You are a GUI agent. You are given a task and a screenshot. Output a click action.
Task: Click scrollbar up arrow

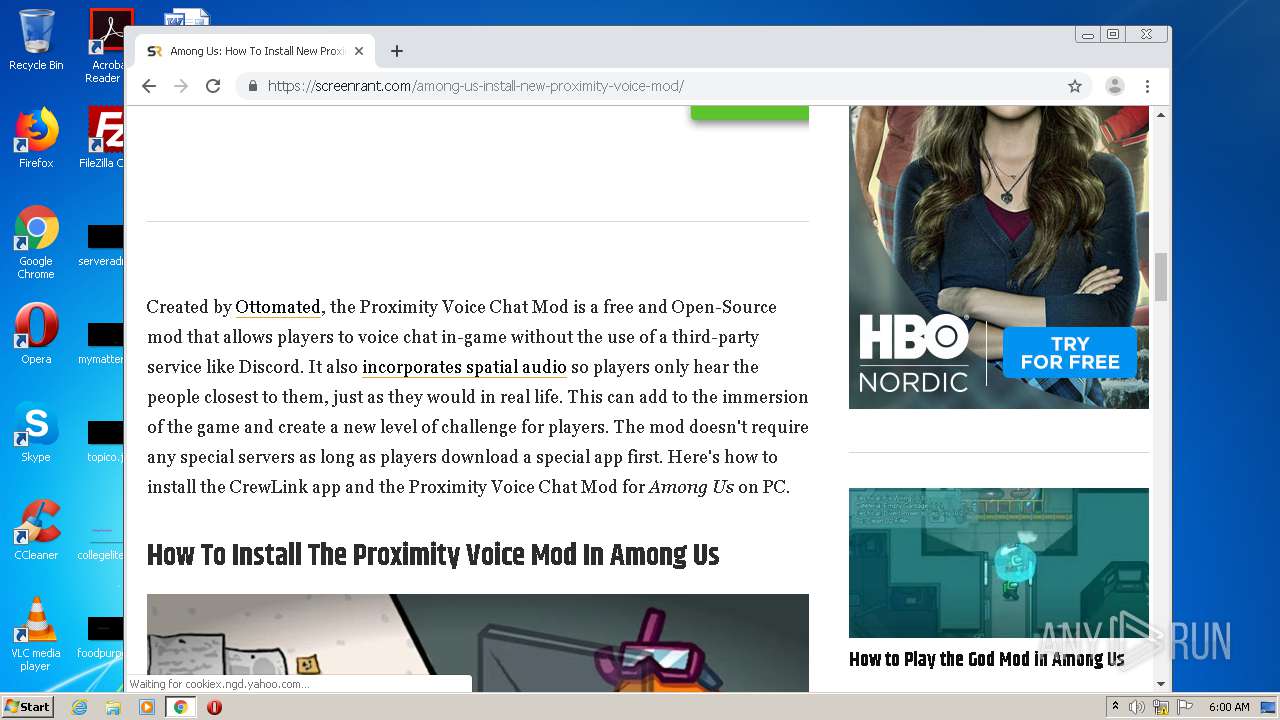click(x=1161, y=115)
